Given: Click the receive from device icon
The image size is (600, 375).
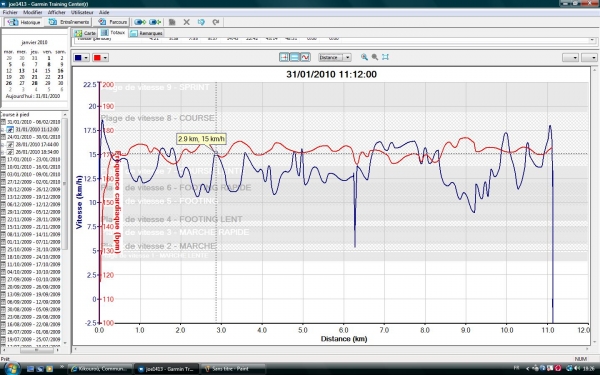Looking at the screenshot, I should pos(155,22).
